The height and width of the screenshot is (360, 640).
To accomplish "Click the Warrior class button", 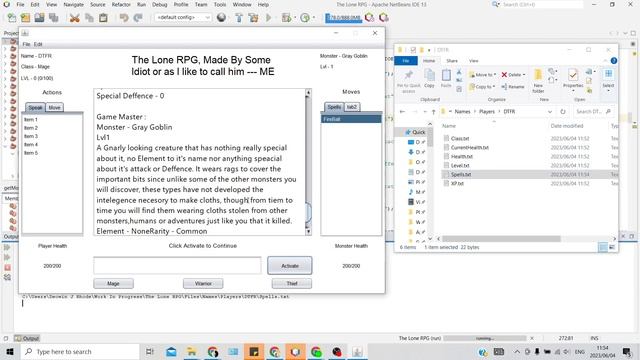I will coord(203,283).
